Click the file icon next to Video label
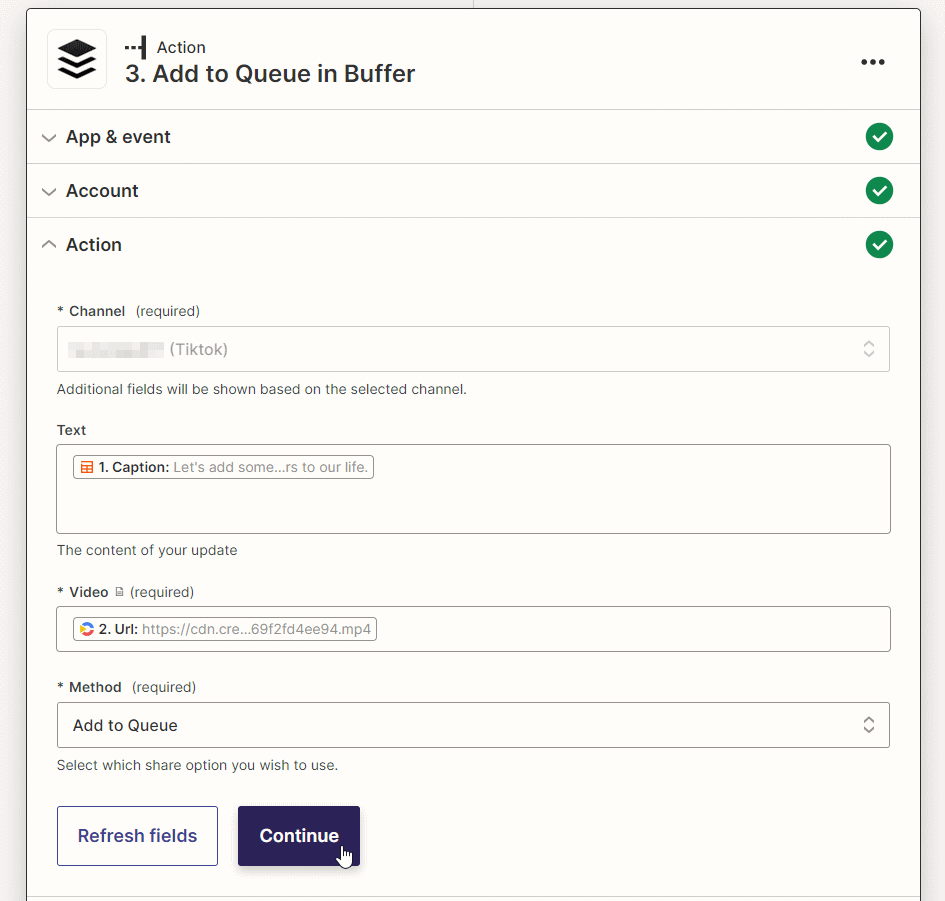The width and height of the screenshot is (945, 901). (x=119, y=592)
